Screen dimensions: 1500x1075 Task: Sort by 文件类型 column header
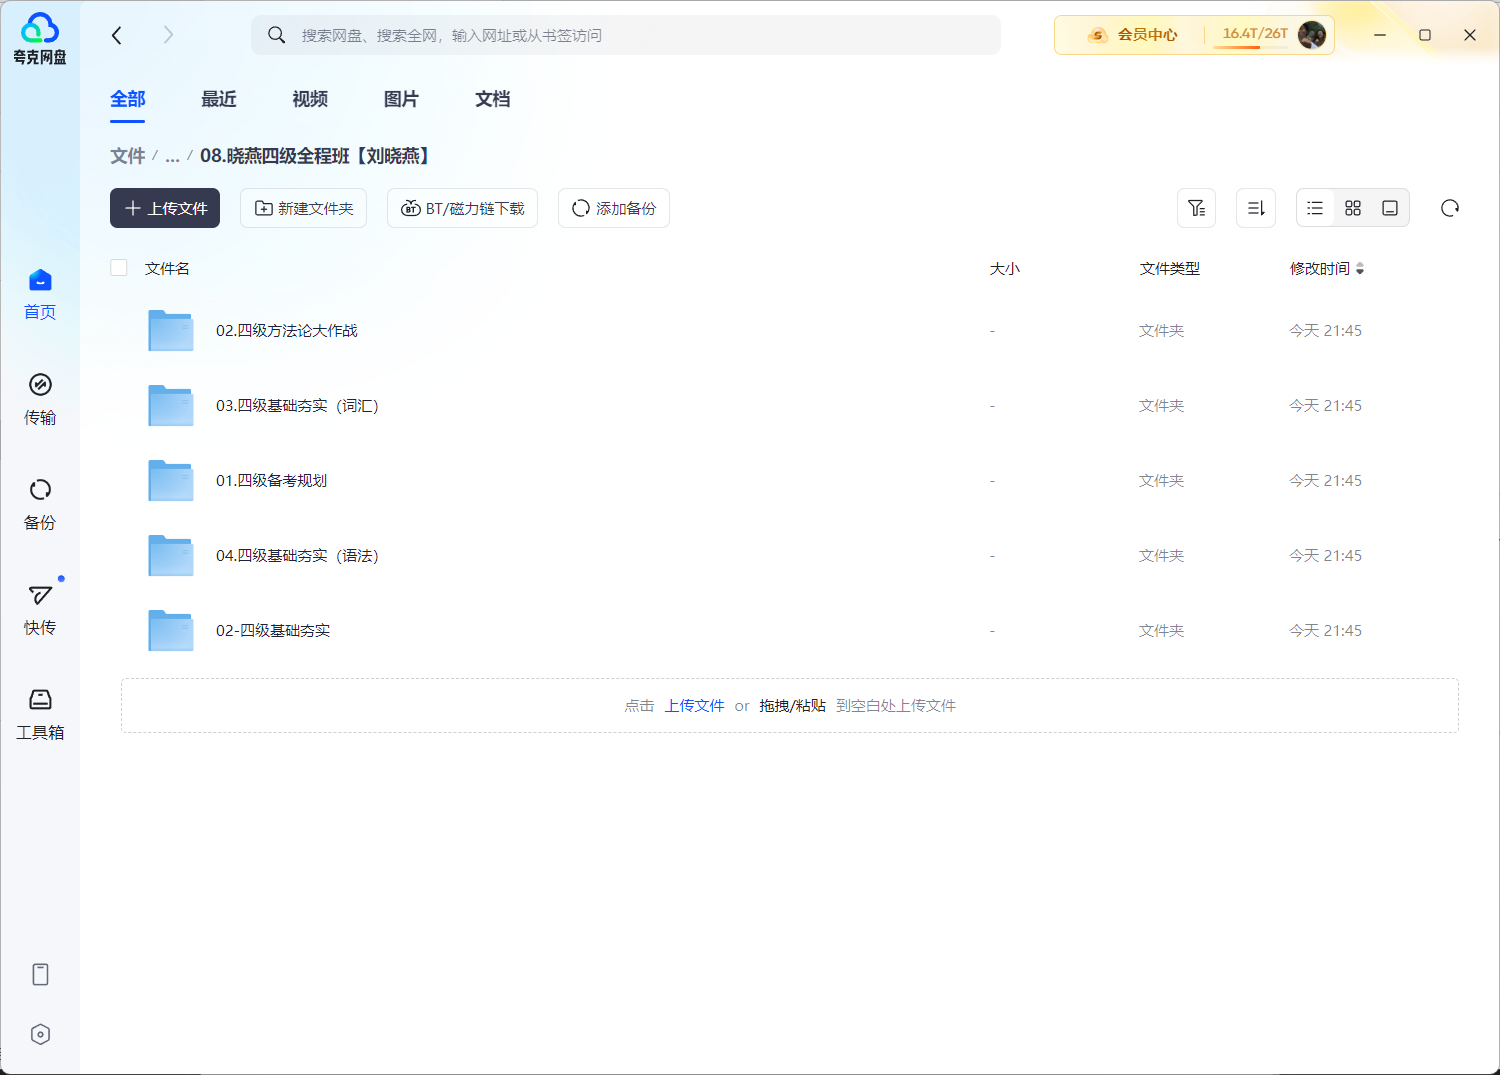(1169, 268)
